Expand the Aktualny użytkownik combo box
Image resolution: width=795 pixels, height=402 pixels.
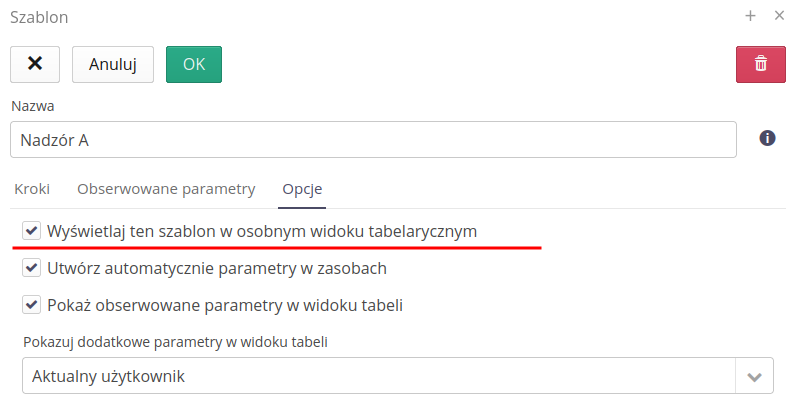[380, 377]
